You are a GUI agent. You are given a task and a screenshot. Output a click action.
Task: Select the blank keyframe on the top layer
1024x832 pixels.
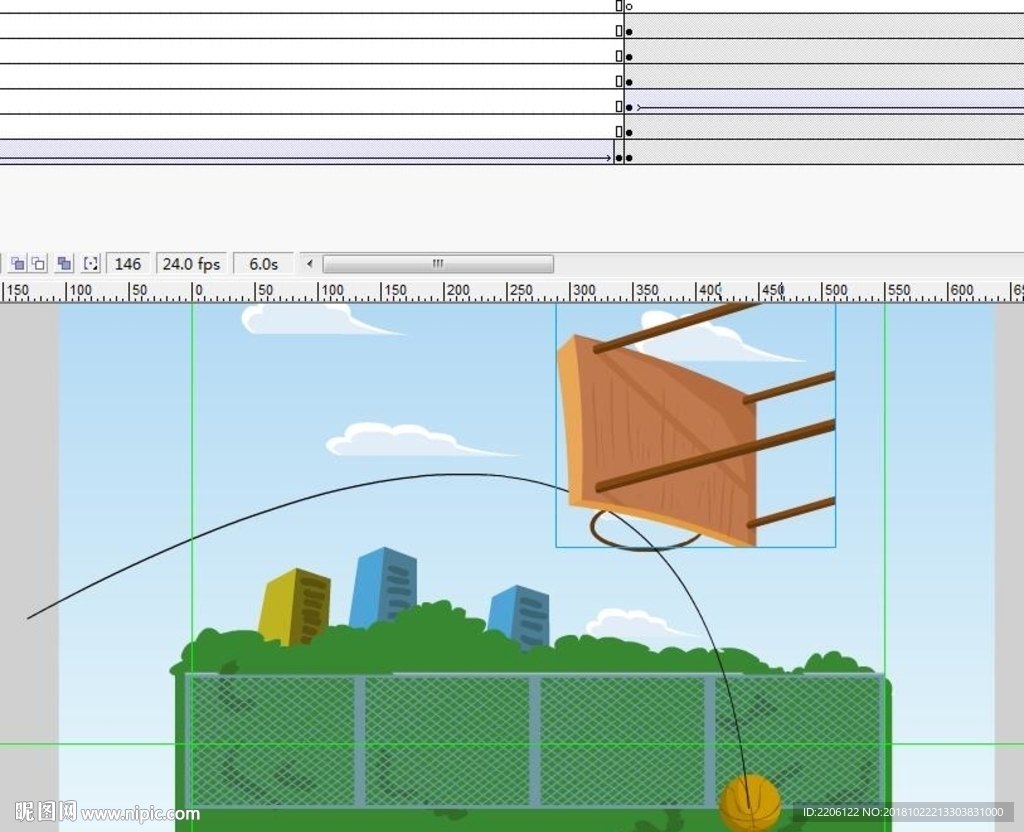pyautogui.click(x=629, y=7)
